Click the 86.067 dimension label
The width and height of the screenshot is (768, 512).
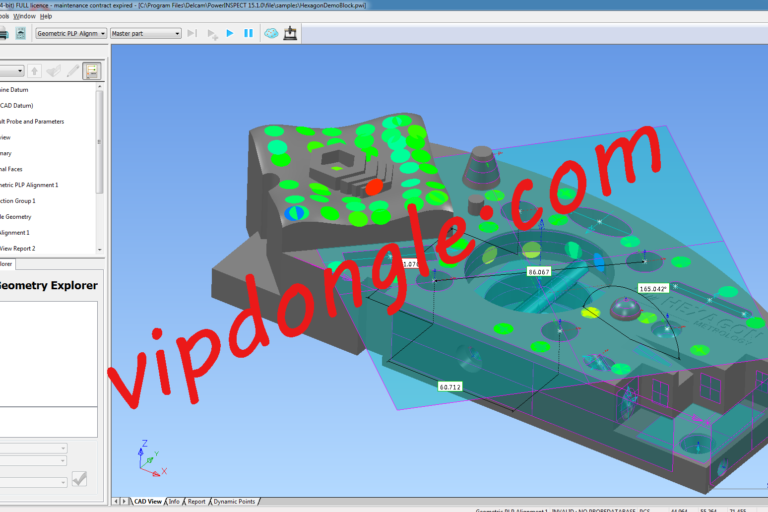tap(538, 272)
